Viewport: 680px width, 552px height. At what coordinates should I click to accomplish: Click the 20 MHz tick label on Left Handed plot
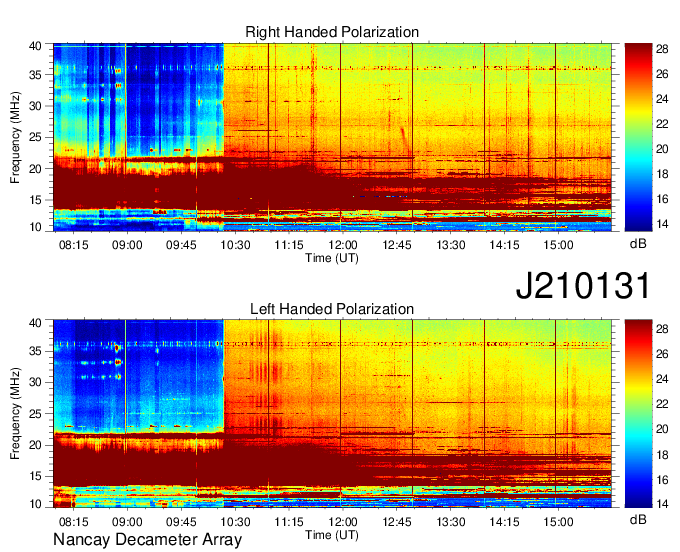click(36, 445)
